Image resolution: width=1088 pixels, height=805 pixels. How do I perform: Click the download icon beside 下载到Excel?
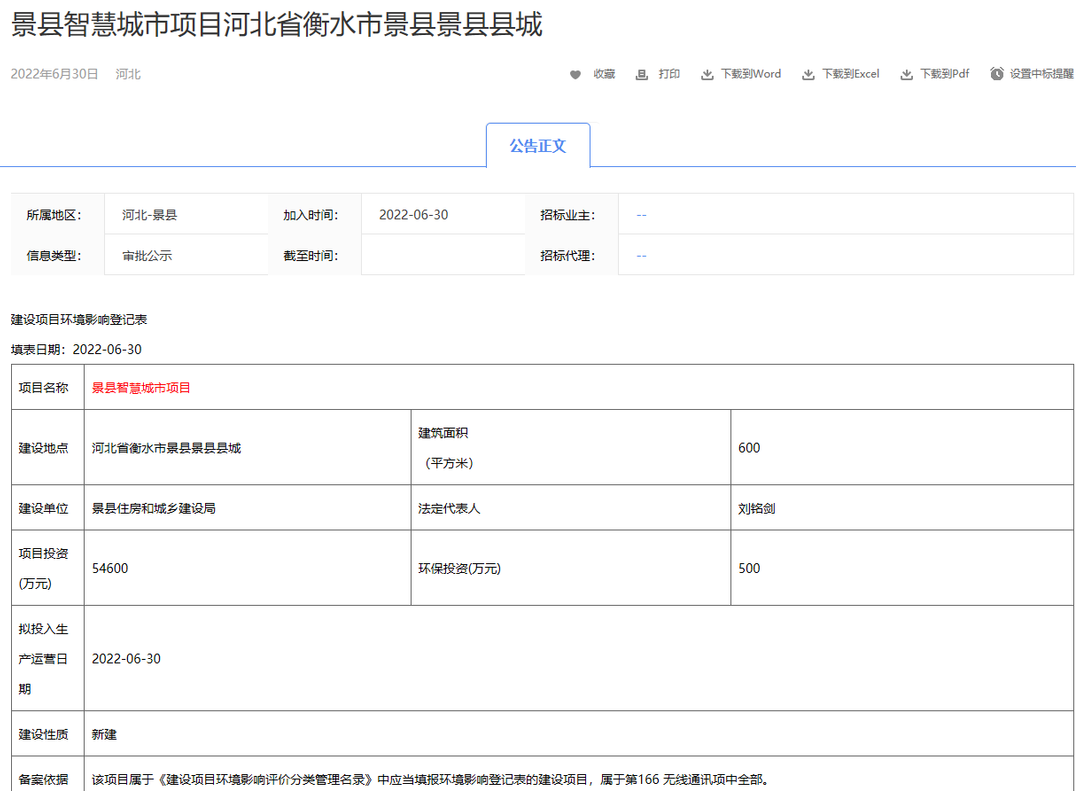coord(808,74)
